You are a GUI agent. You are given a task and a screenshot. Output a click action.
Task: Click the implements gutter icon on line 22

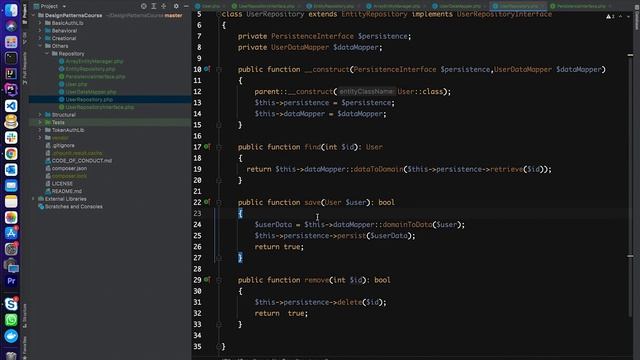point(207,202)
